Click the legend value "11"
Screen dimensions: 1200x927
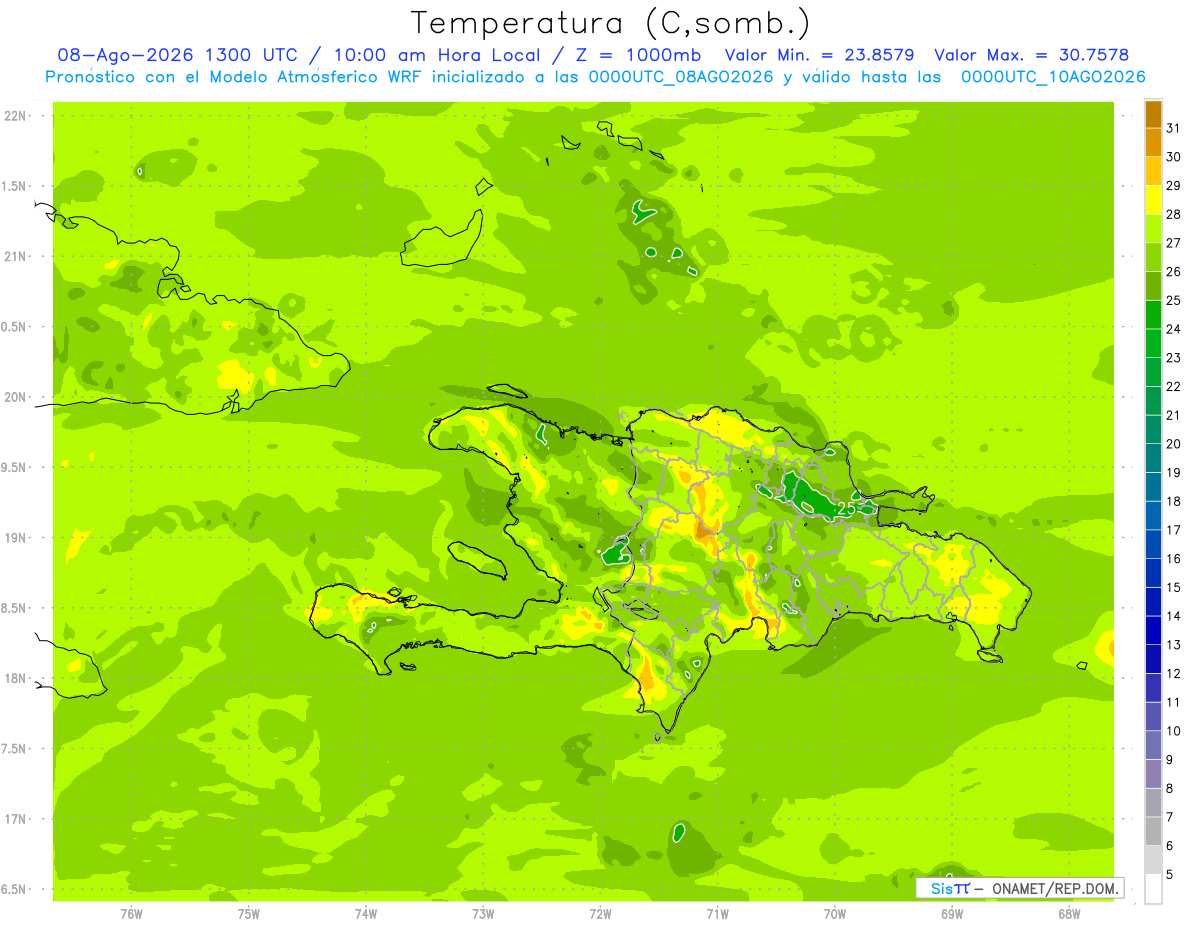1174,702
